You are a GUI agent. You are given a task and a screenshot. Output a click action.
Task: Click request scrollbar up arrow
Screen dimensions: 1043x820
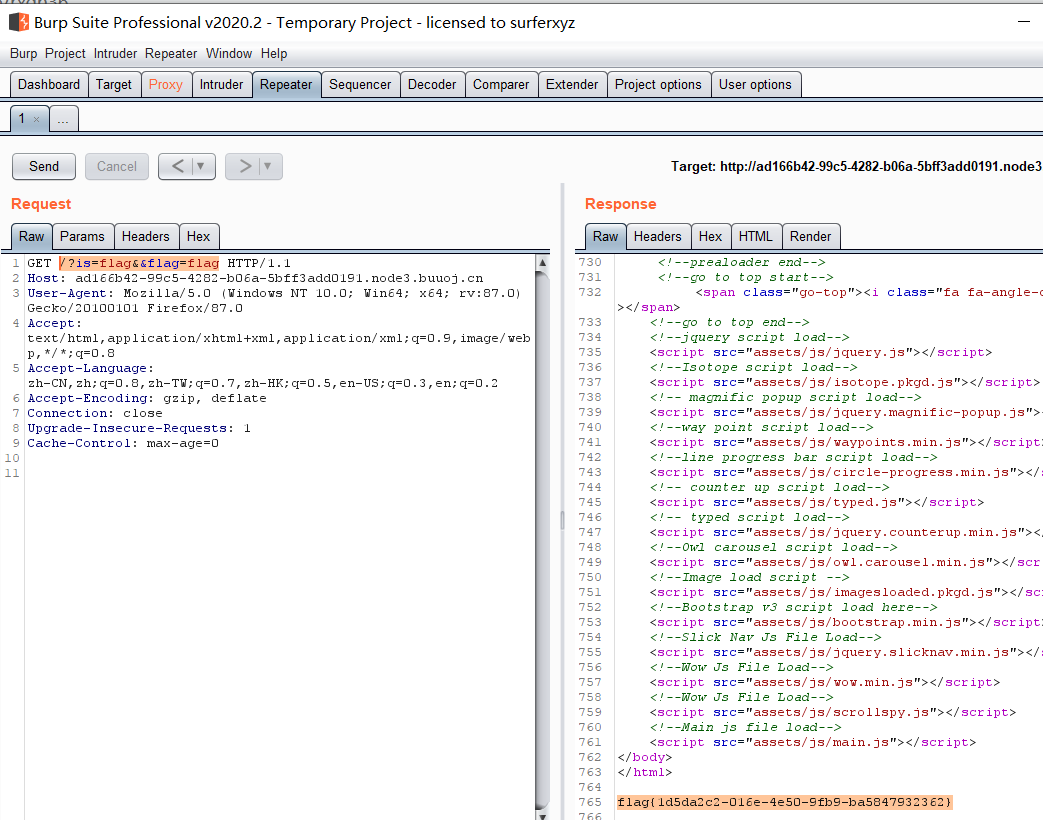[542, 264]
